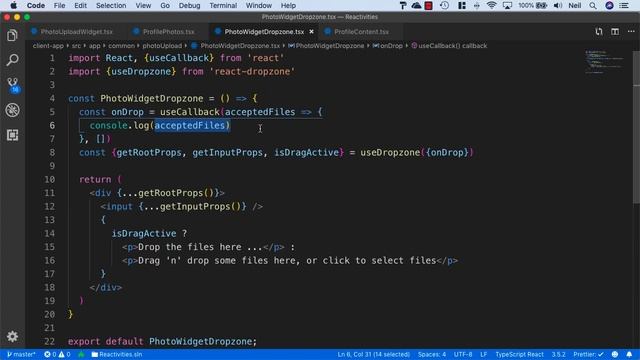Image resolution: width=640 pixels, height=360 pixels.
Task: Close the PhotoWidgetDropzone.tsx tab
Action: [311, 31]
